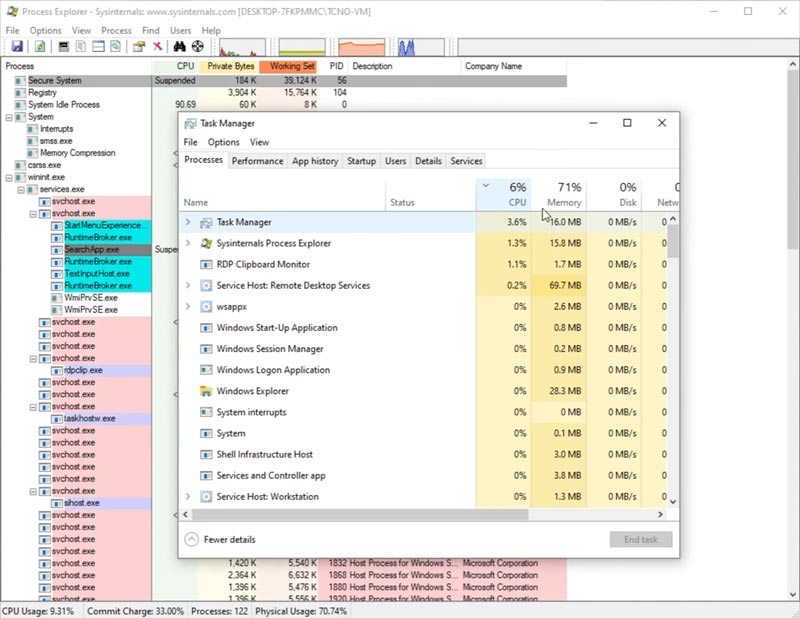Open Task Manager's View menu
Viewport: 800px width, 618px height.
259,142
